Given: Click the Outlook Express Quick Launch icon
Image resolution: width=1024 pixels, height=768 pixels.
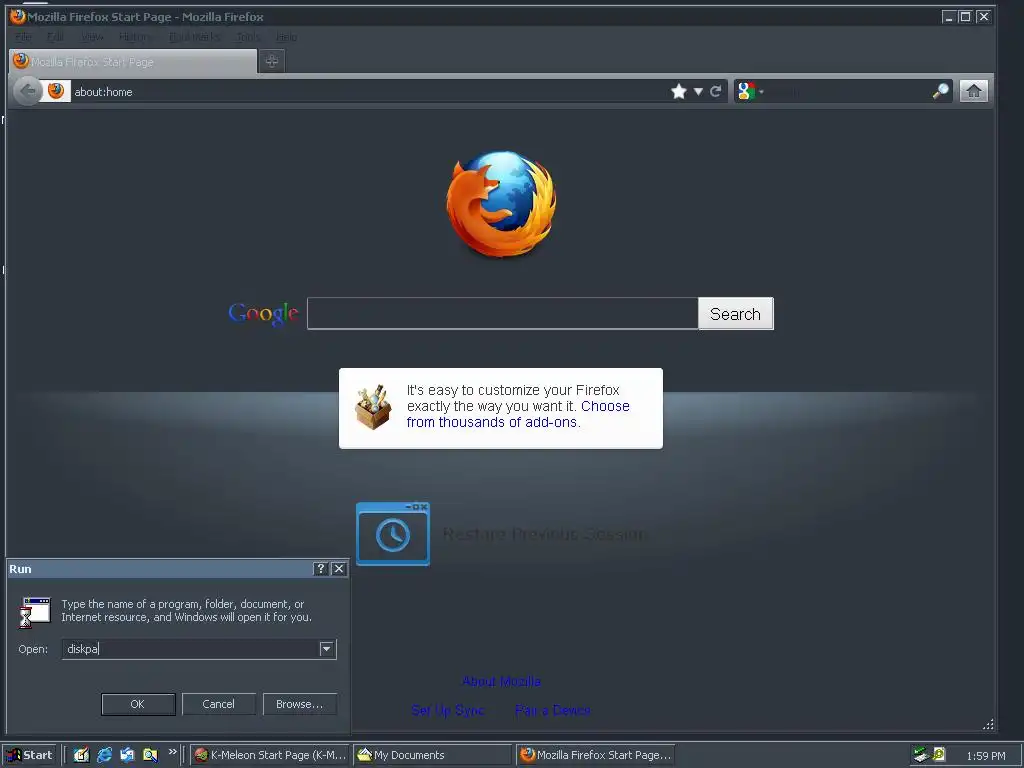Looking at the screenshot, I should (127, 755).
